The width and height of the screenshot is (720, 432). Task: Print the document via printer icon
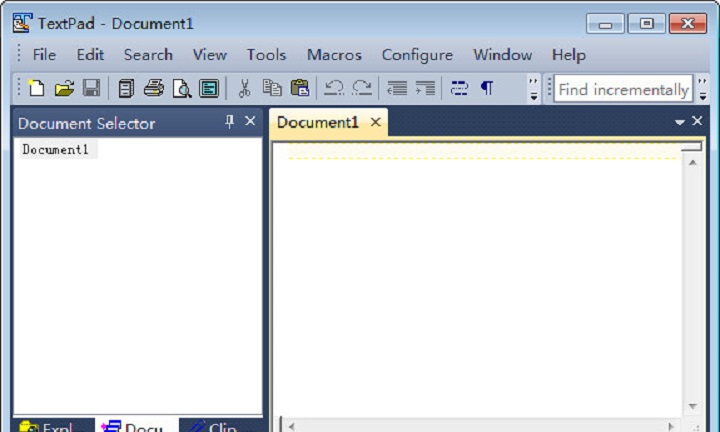(x=153, y=88)
